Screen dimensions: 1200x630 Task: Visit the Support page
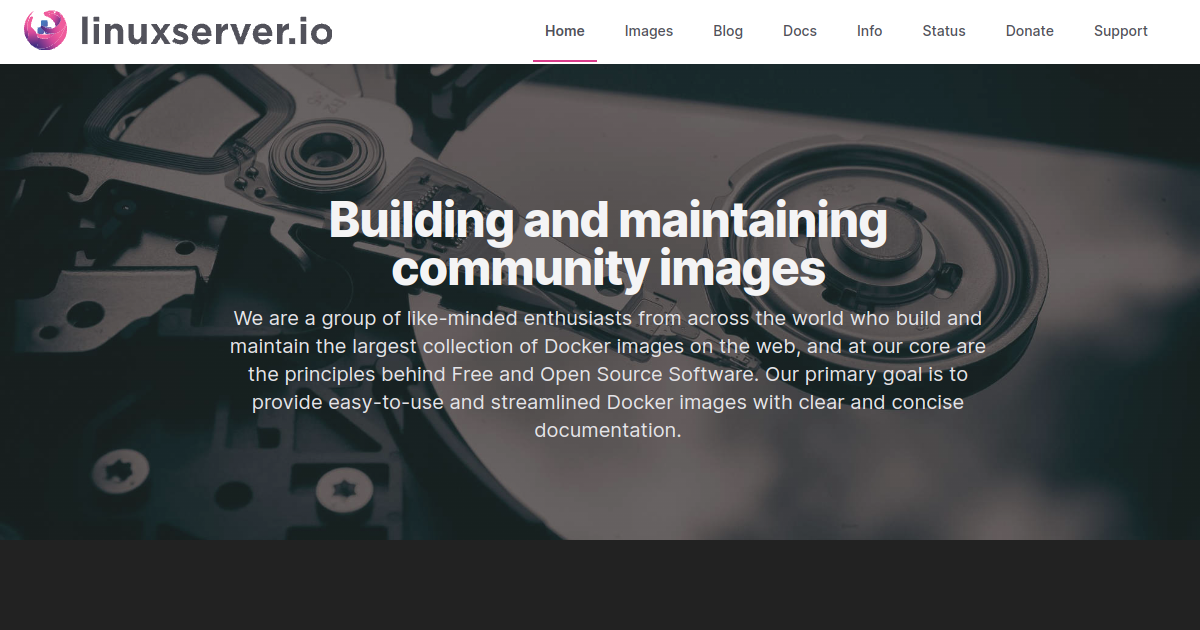click(x=1121, y=31)
